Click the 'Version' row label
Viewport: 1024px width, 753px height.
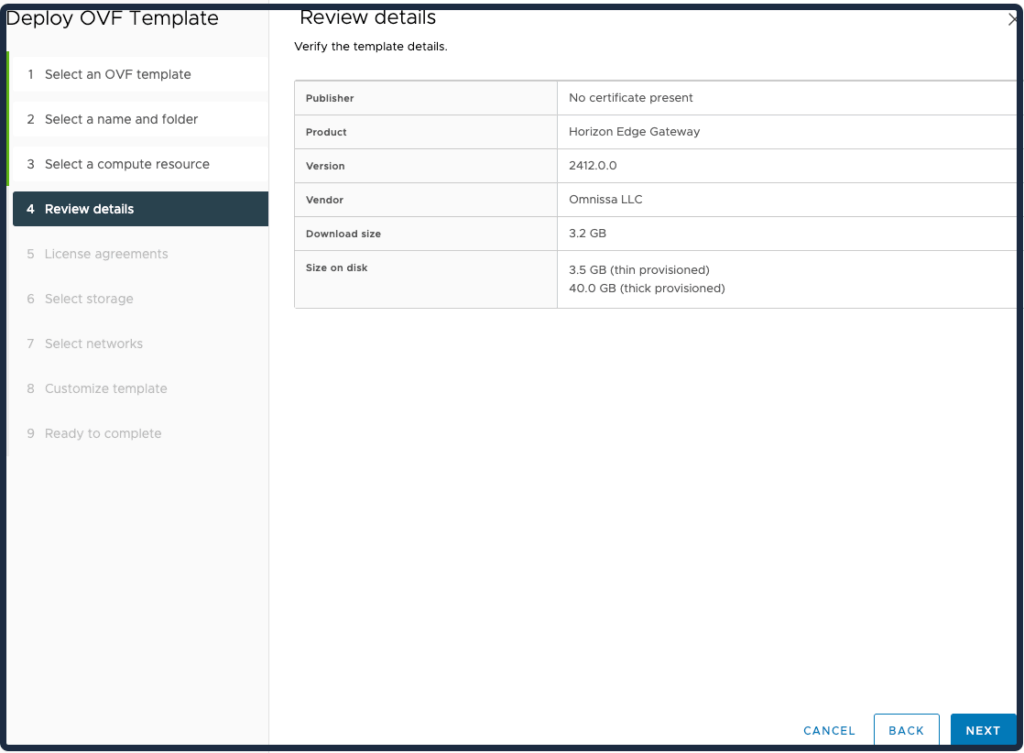tap(325, 167)
